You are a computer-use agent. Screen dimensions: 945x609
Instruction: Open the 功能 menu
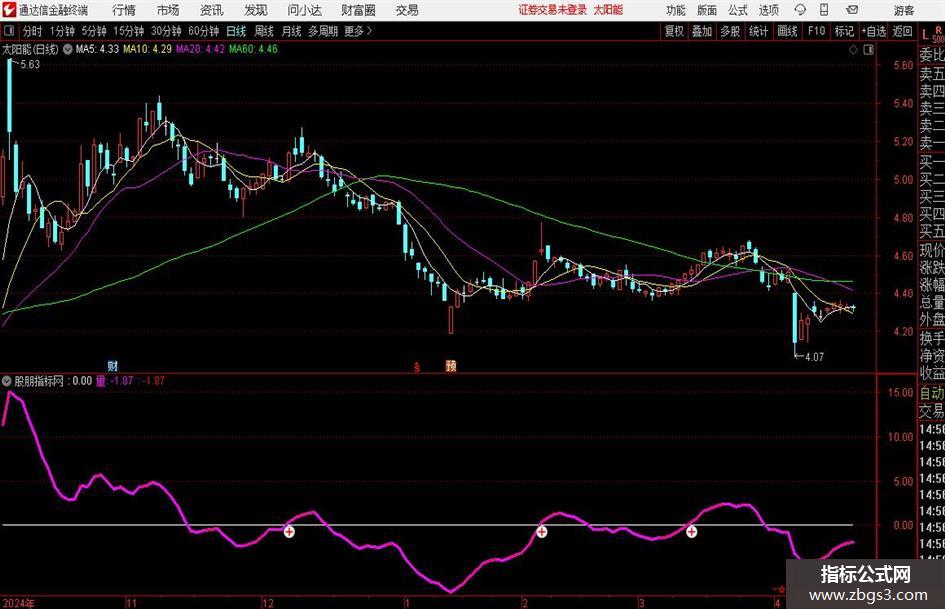pos(676,10)
